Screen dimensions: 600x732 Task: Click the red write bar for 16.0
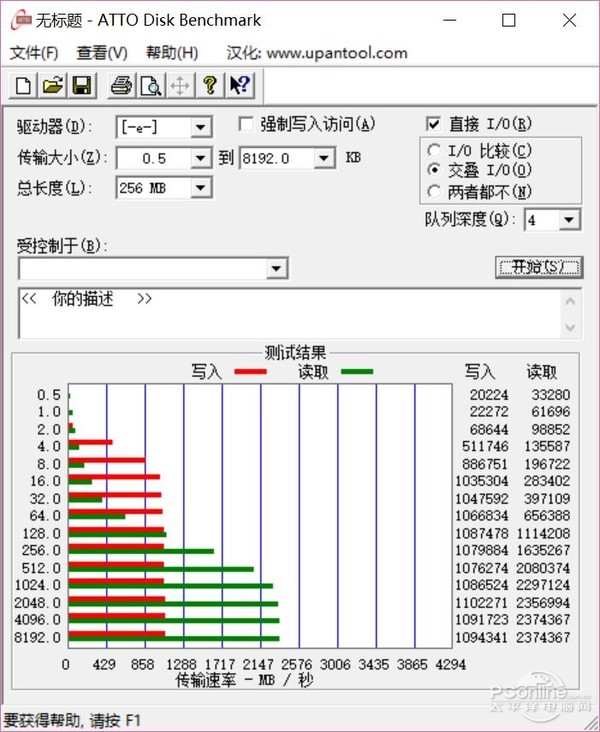114,477
